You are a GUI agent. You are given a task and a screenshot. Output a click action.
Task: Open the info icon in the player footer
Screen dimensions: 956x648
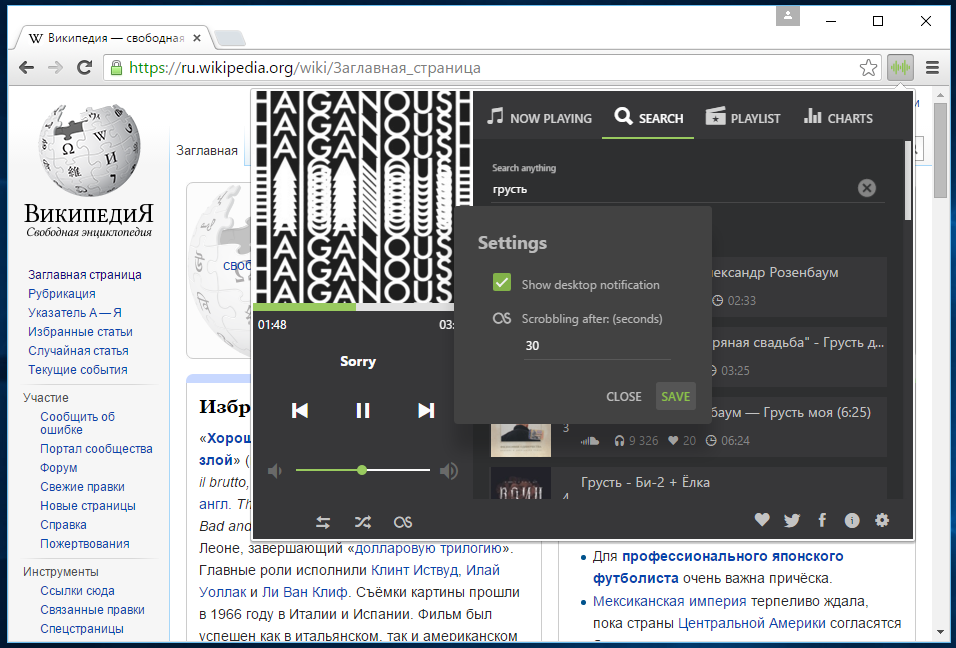pyautogui.click(x=852, y=520)
